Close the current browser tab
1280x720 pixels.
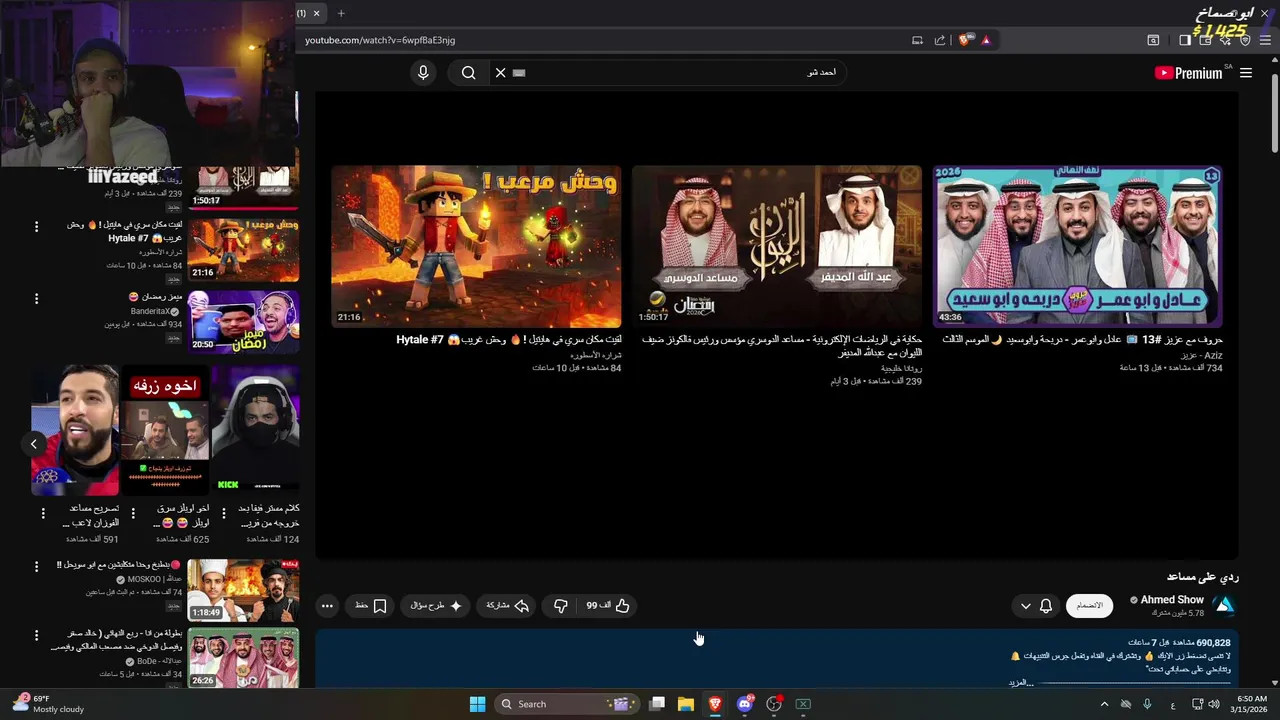[316, 13]
